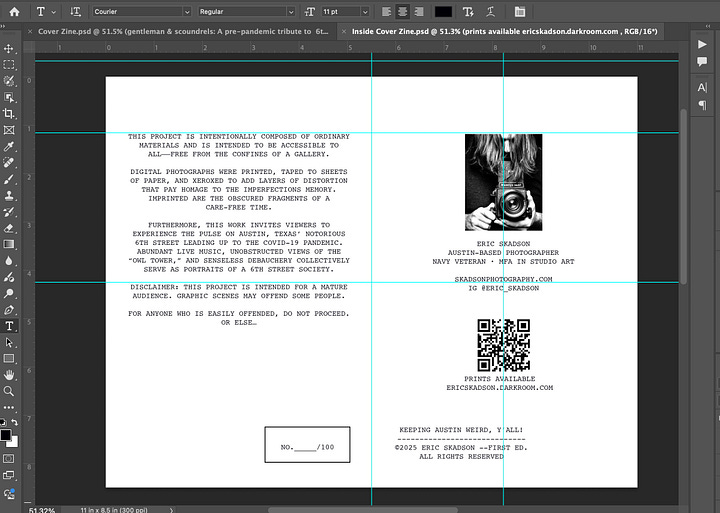Select the Eraser tool
The width and height of the screenshot is (720, 513).
coord(9,228)
